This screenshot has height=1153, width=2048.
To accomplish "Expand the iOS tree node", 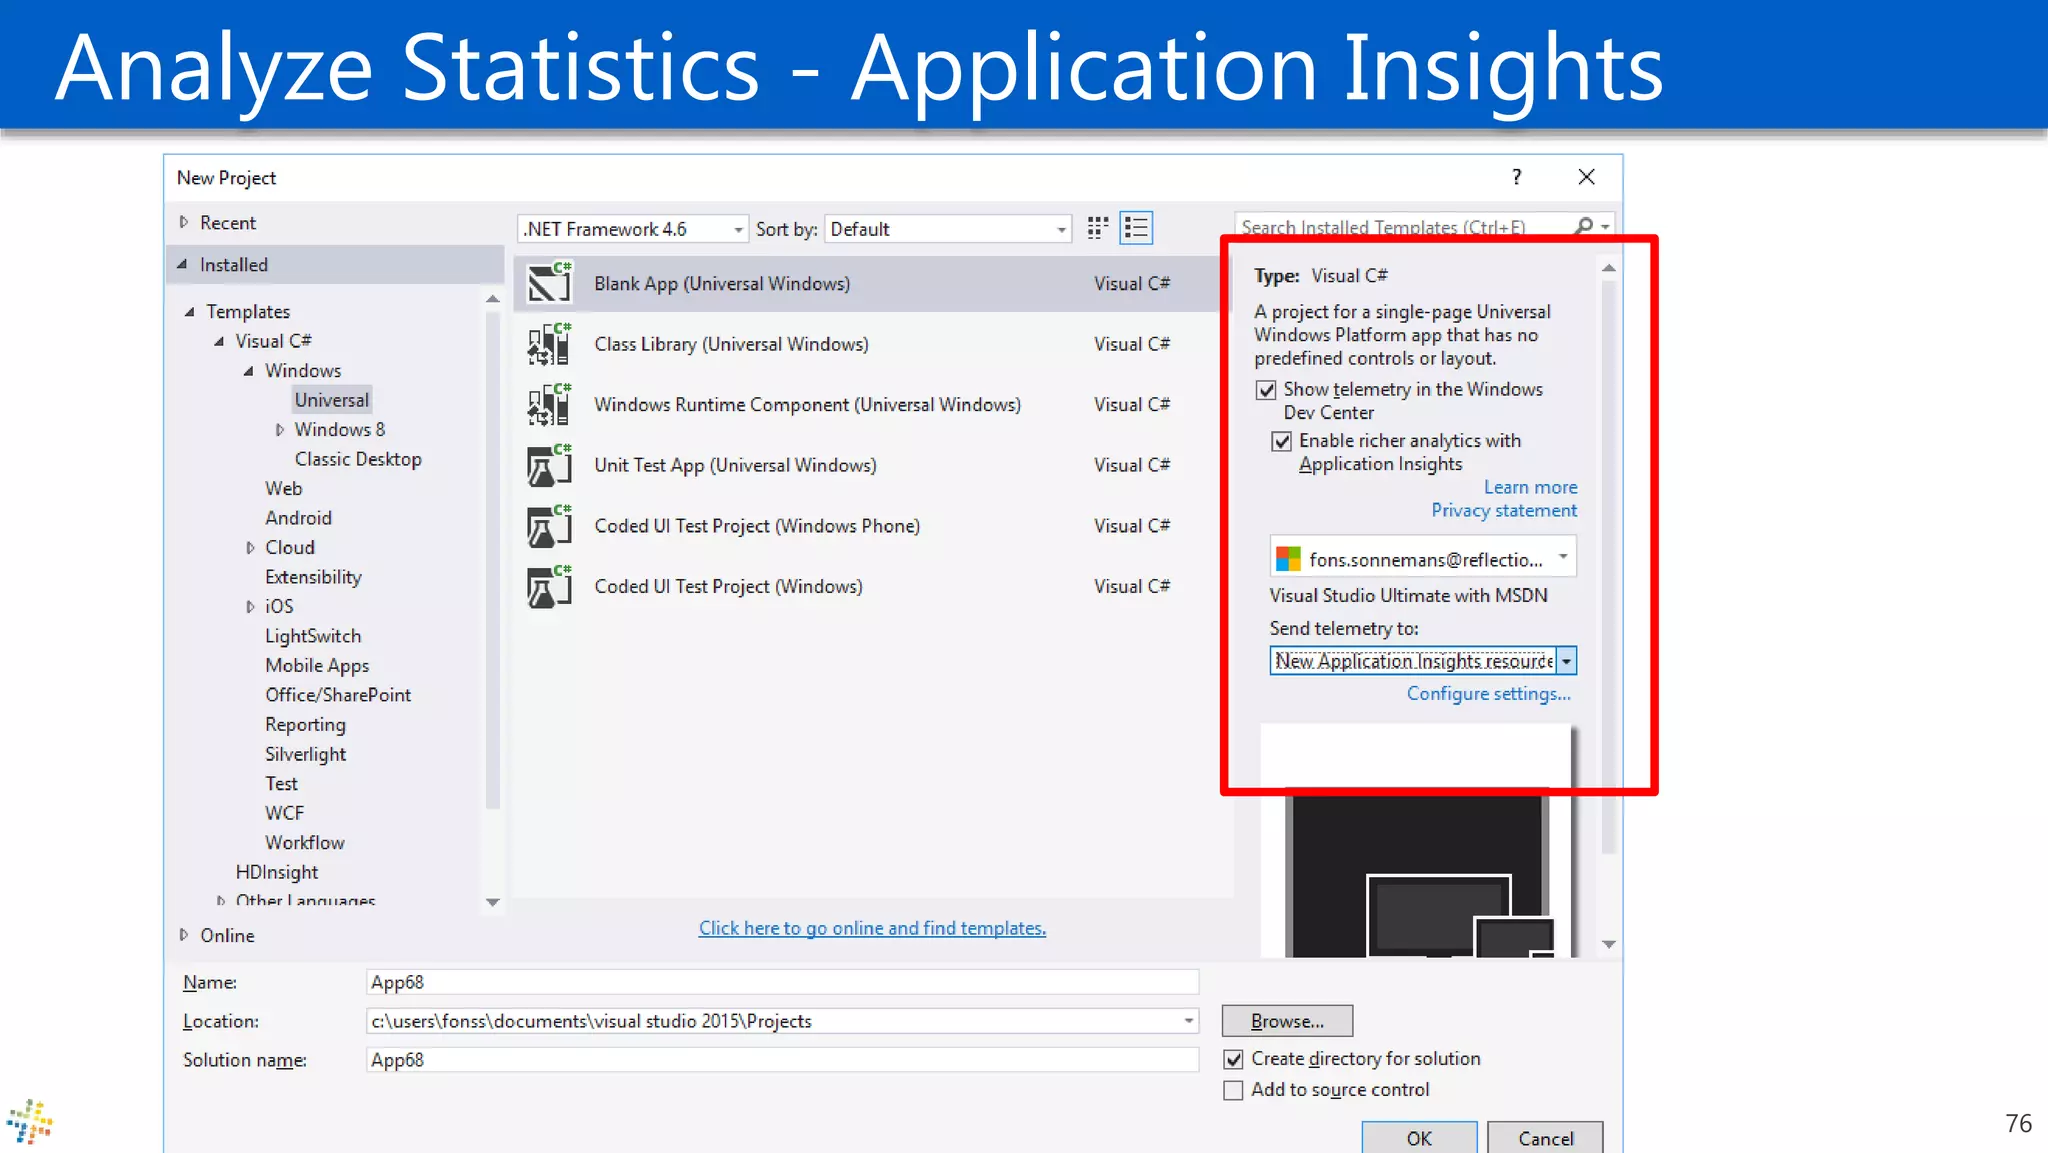I will pyautogui.click(x=250, y=607).
